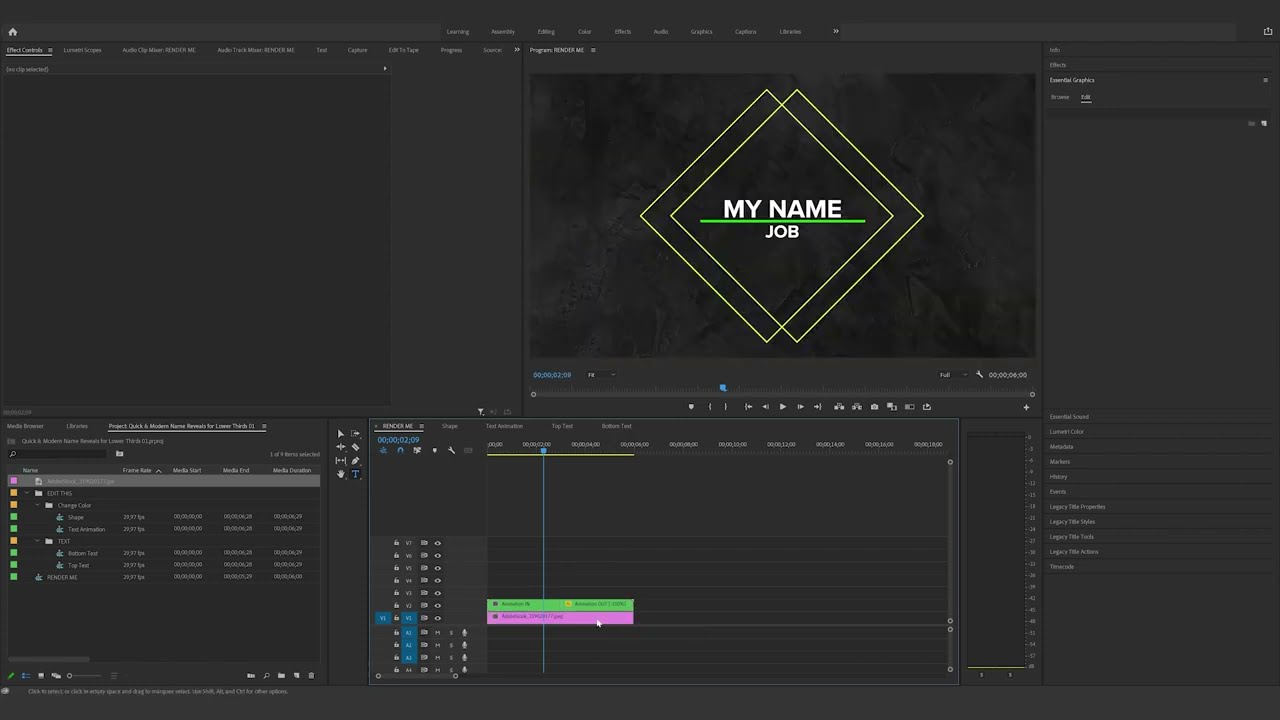Click the Quick Export icon

click(1268, 31)
